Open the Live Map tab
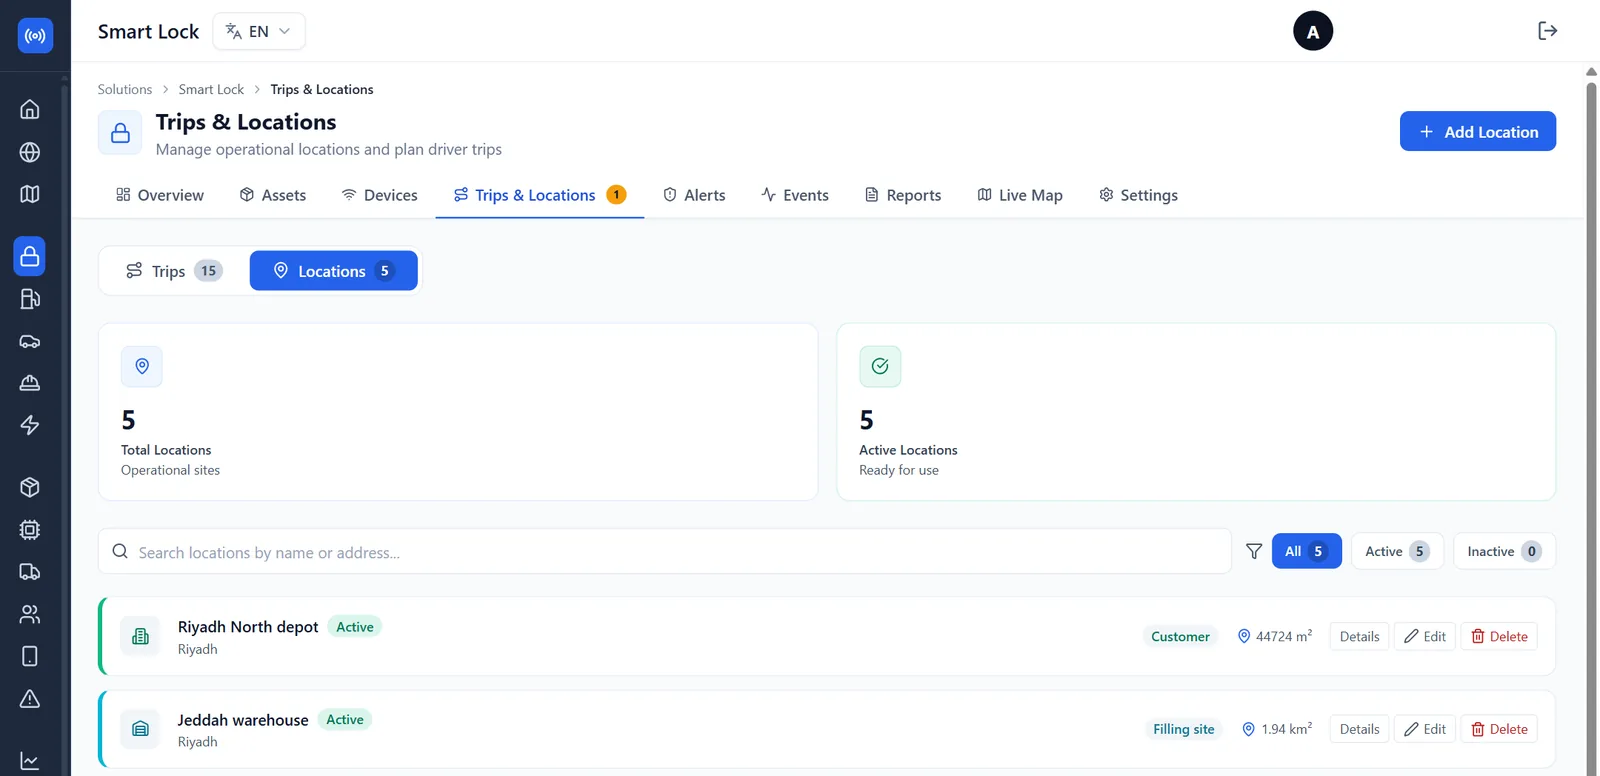The width and height of the screenshot is (1600, 776). 1020,195
